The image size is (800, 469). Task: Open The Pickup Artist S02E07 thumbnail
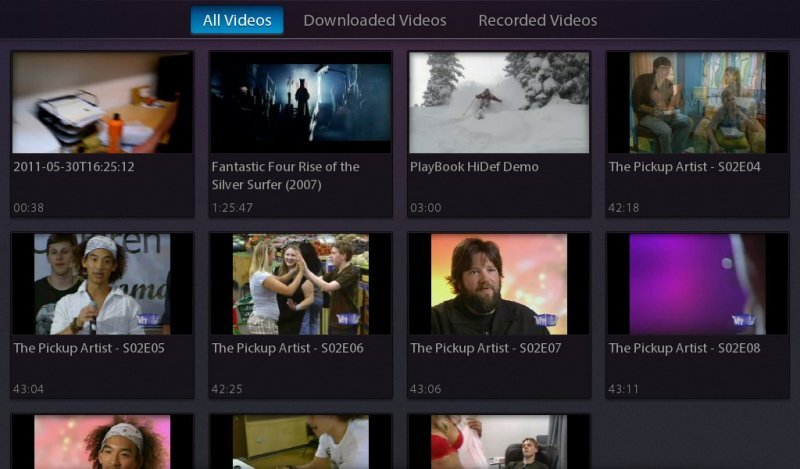tap(498, 284)
